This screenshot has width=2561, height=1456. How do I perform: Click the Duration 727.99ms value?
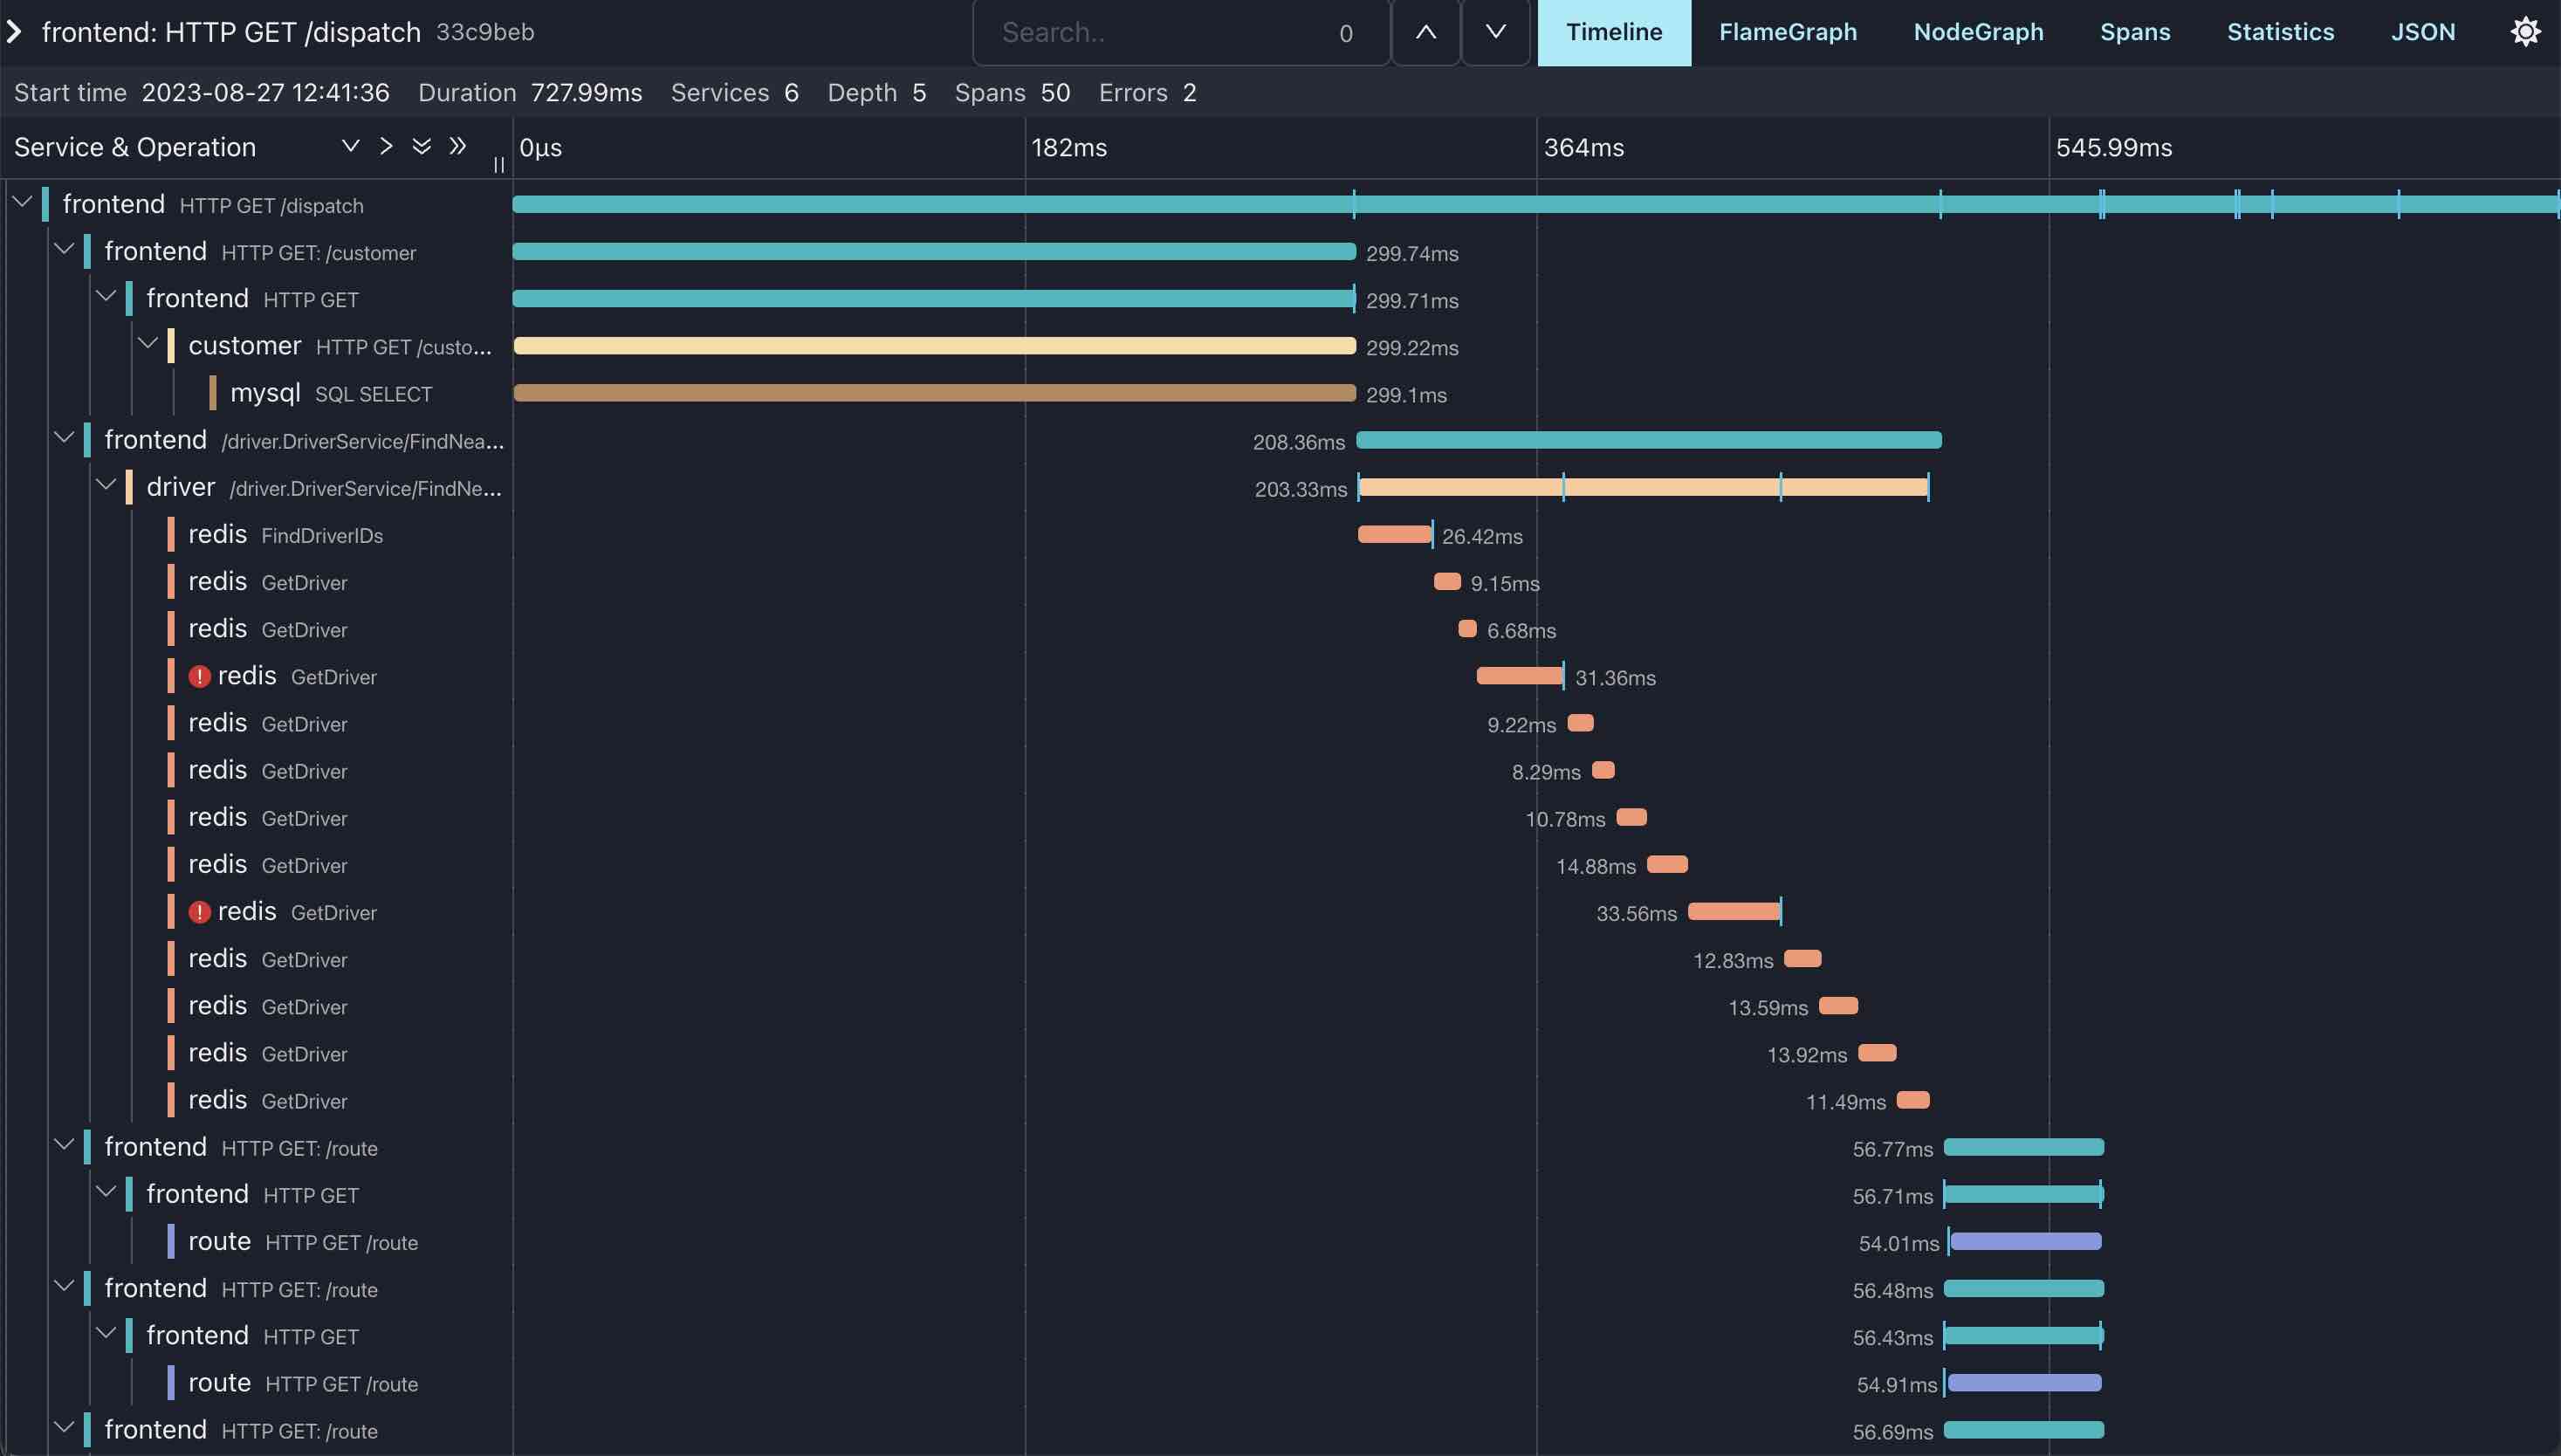point(586,92)
